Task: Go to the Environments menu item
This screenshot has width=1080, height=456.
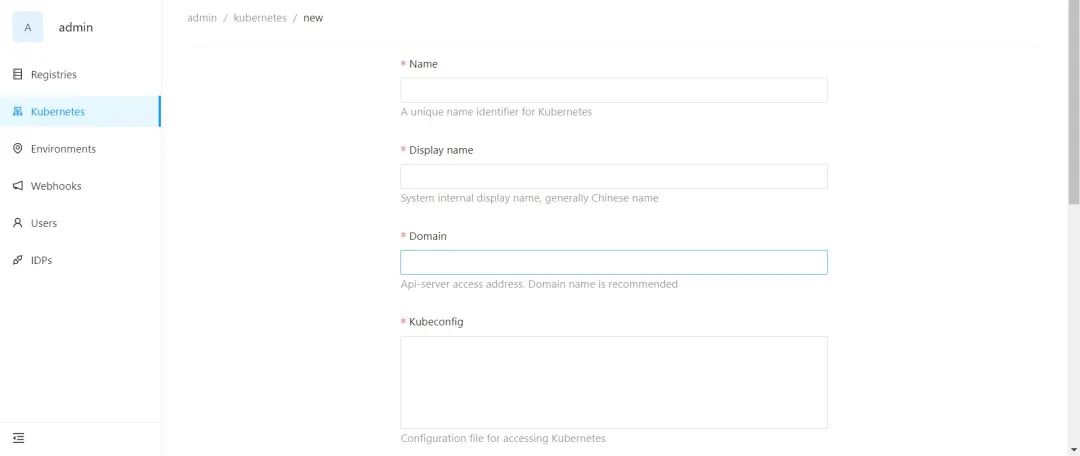Action: 63,149
